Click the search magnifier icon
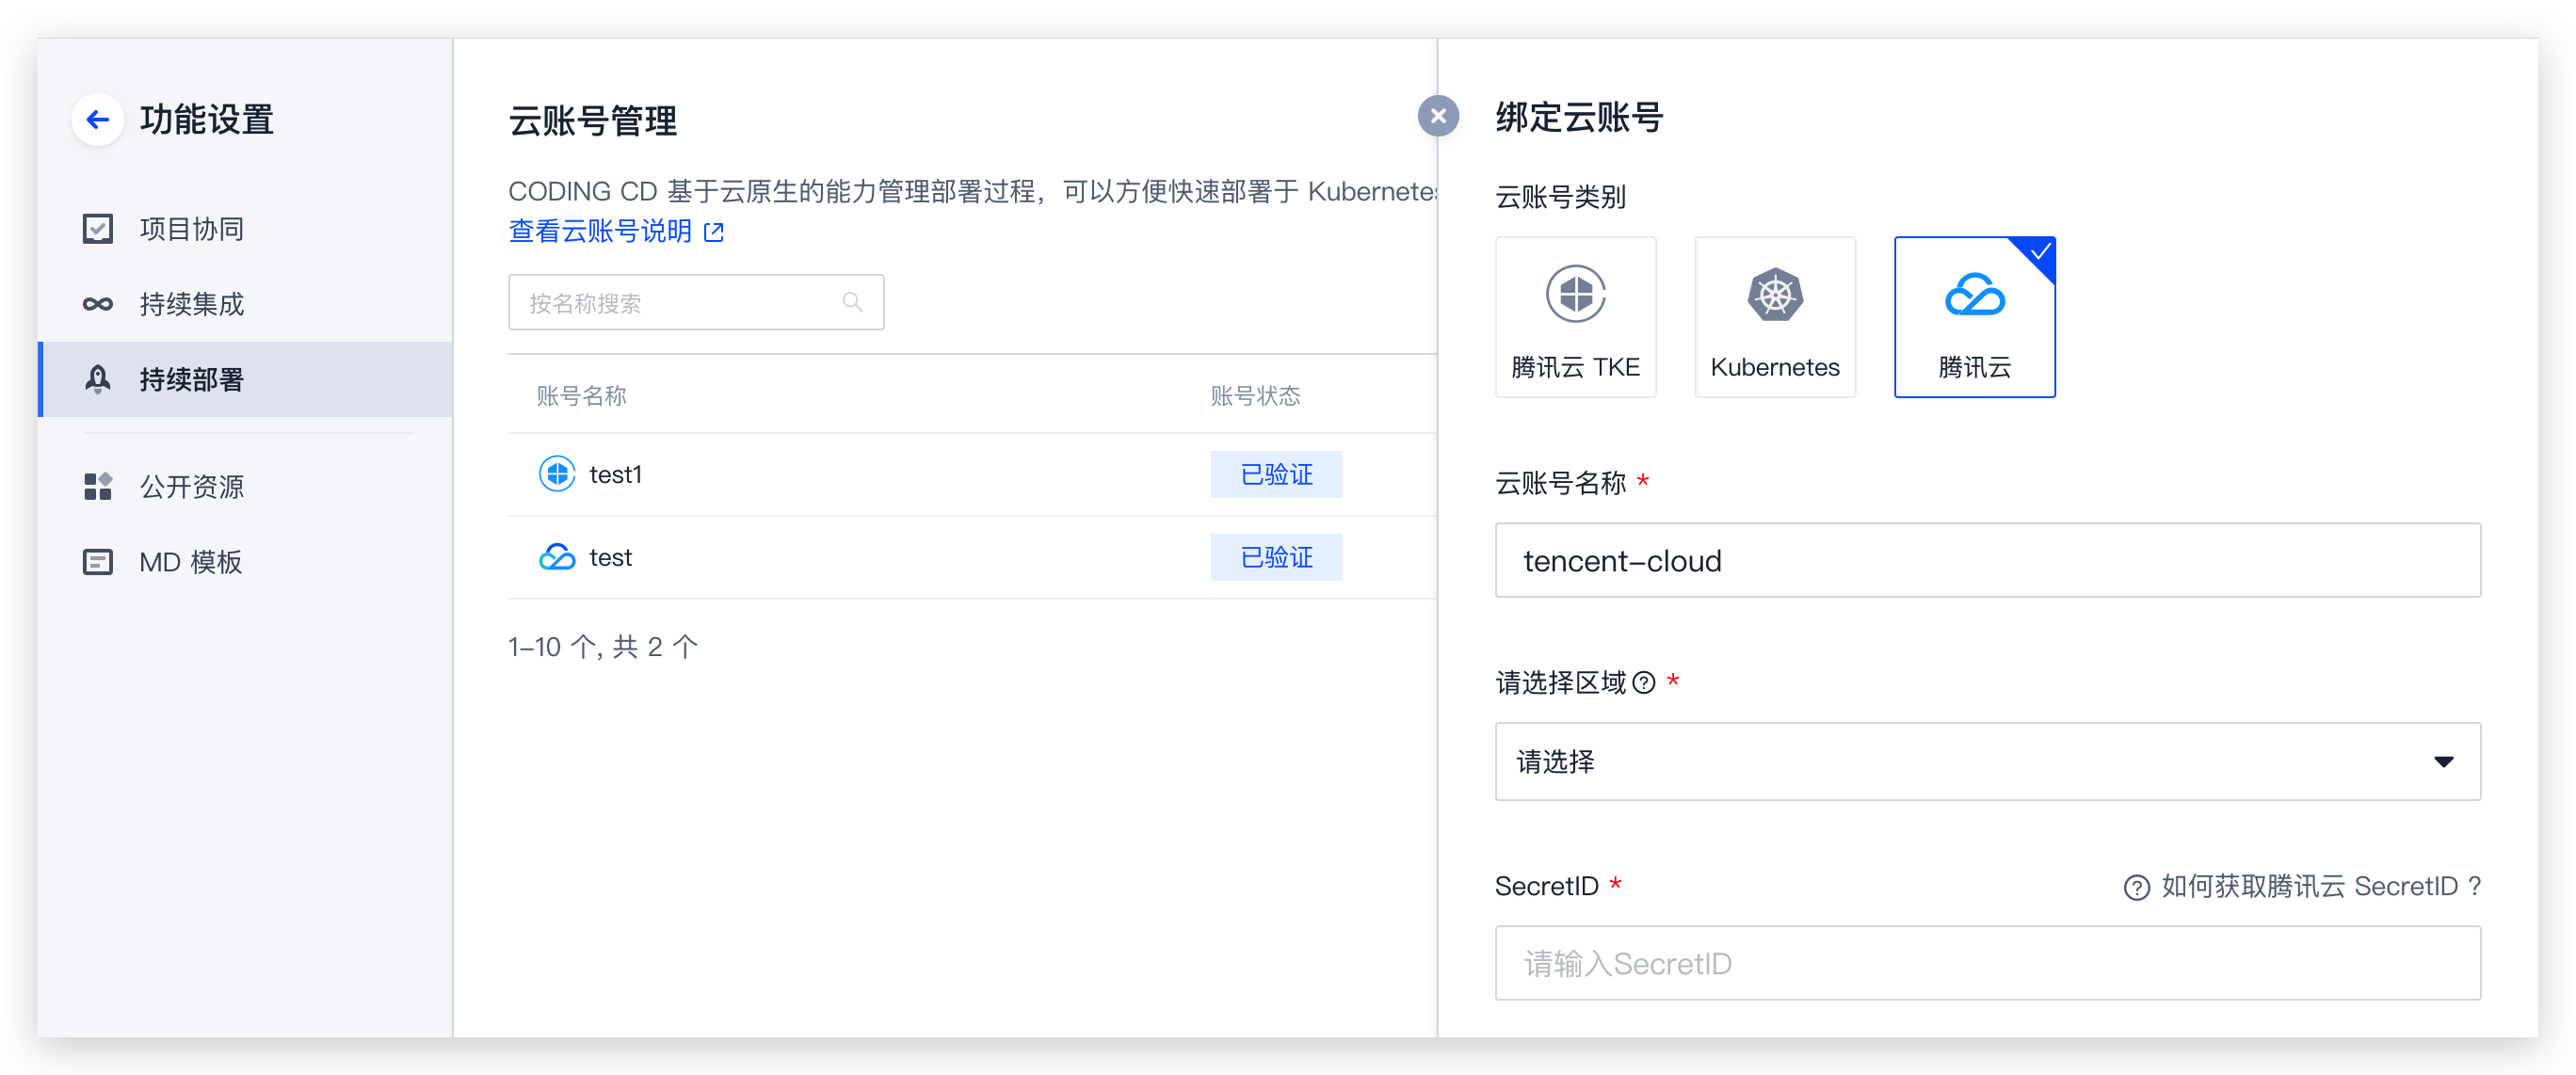Viewport: 2576px width, 1075px height. pyautogui.click(x=852, y=302)
